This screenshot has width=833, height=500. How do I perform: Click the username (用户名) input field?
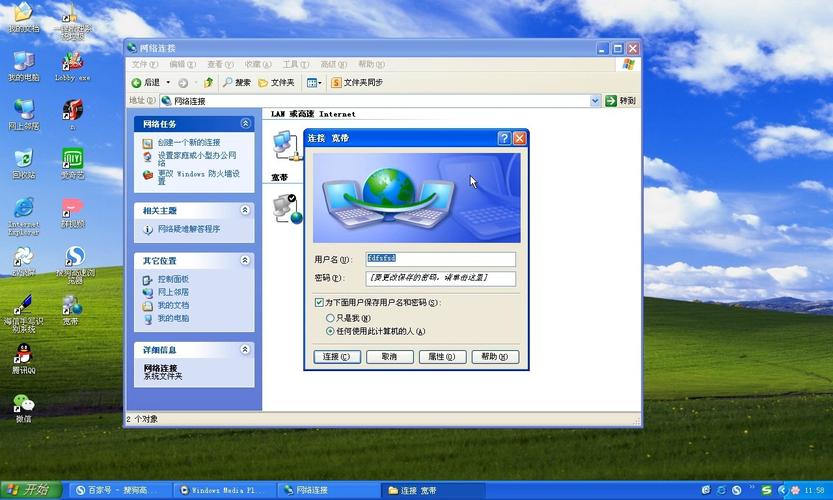(440, 259)
